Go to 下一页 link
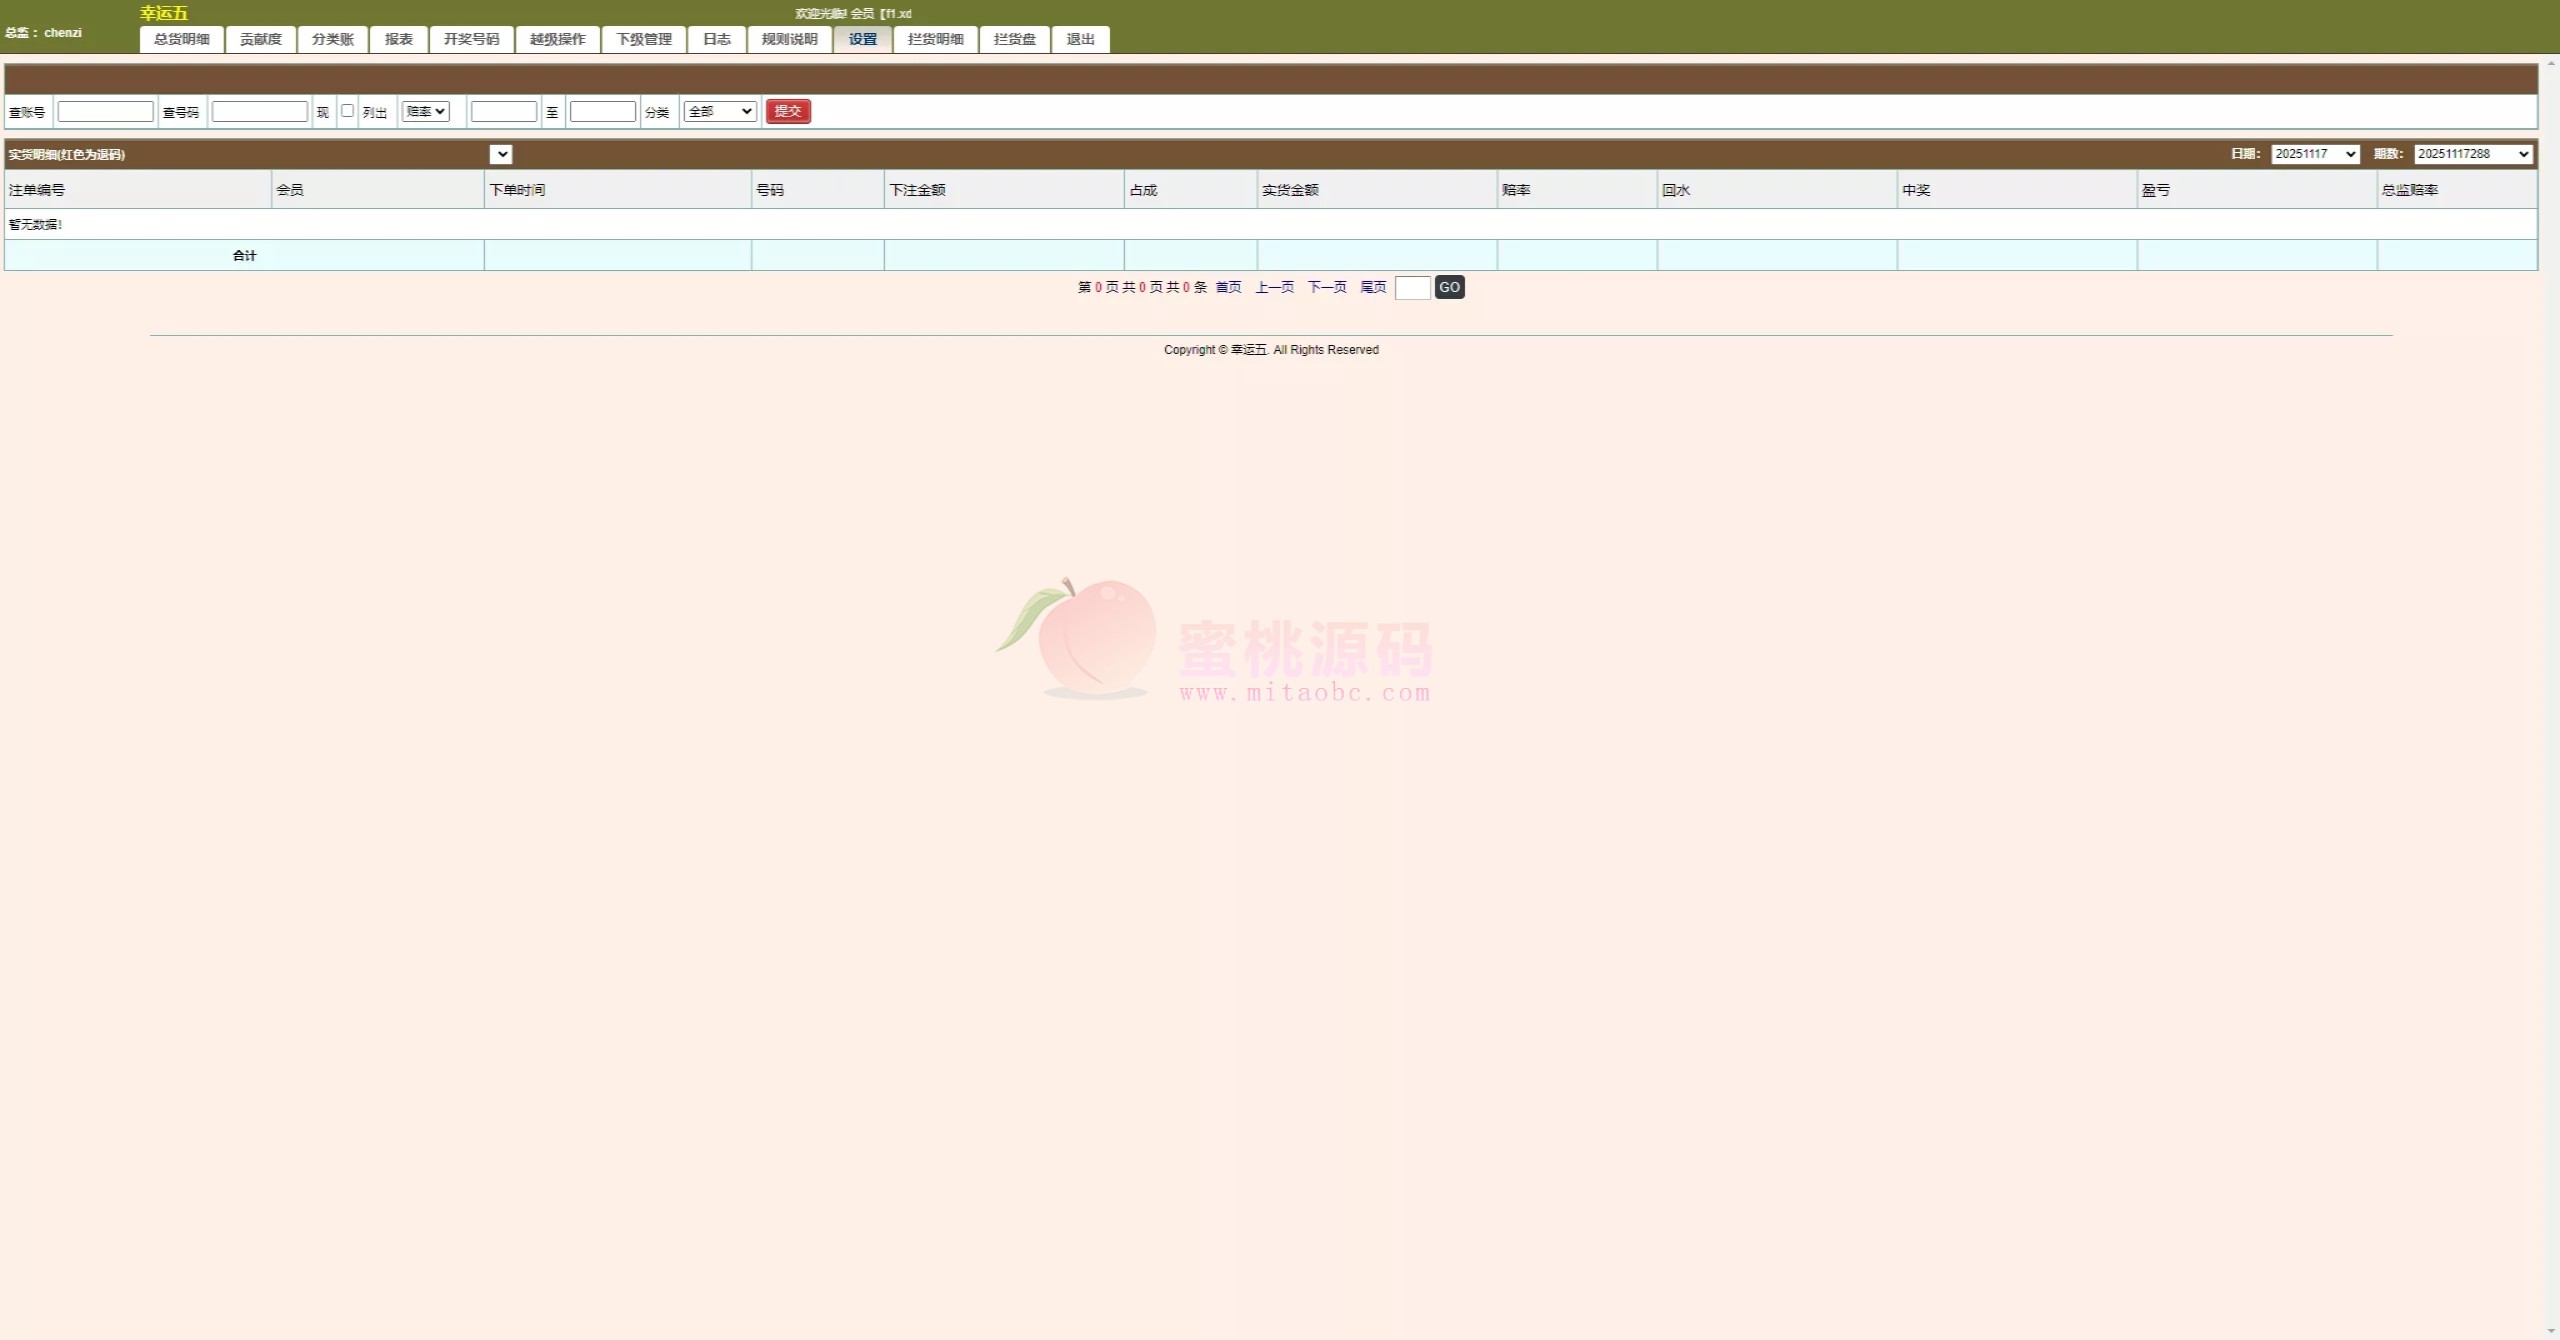This screenshot has width=2560, height=1340. [1327, 287]
